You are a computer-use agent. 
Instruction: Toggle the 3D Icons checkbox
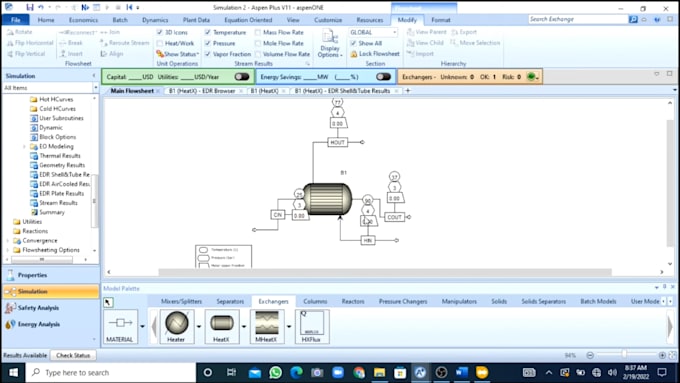(160, 33)
